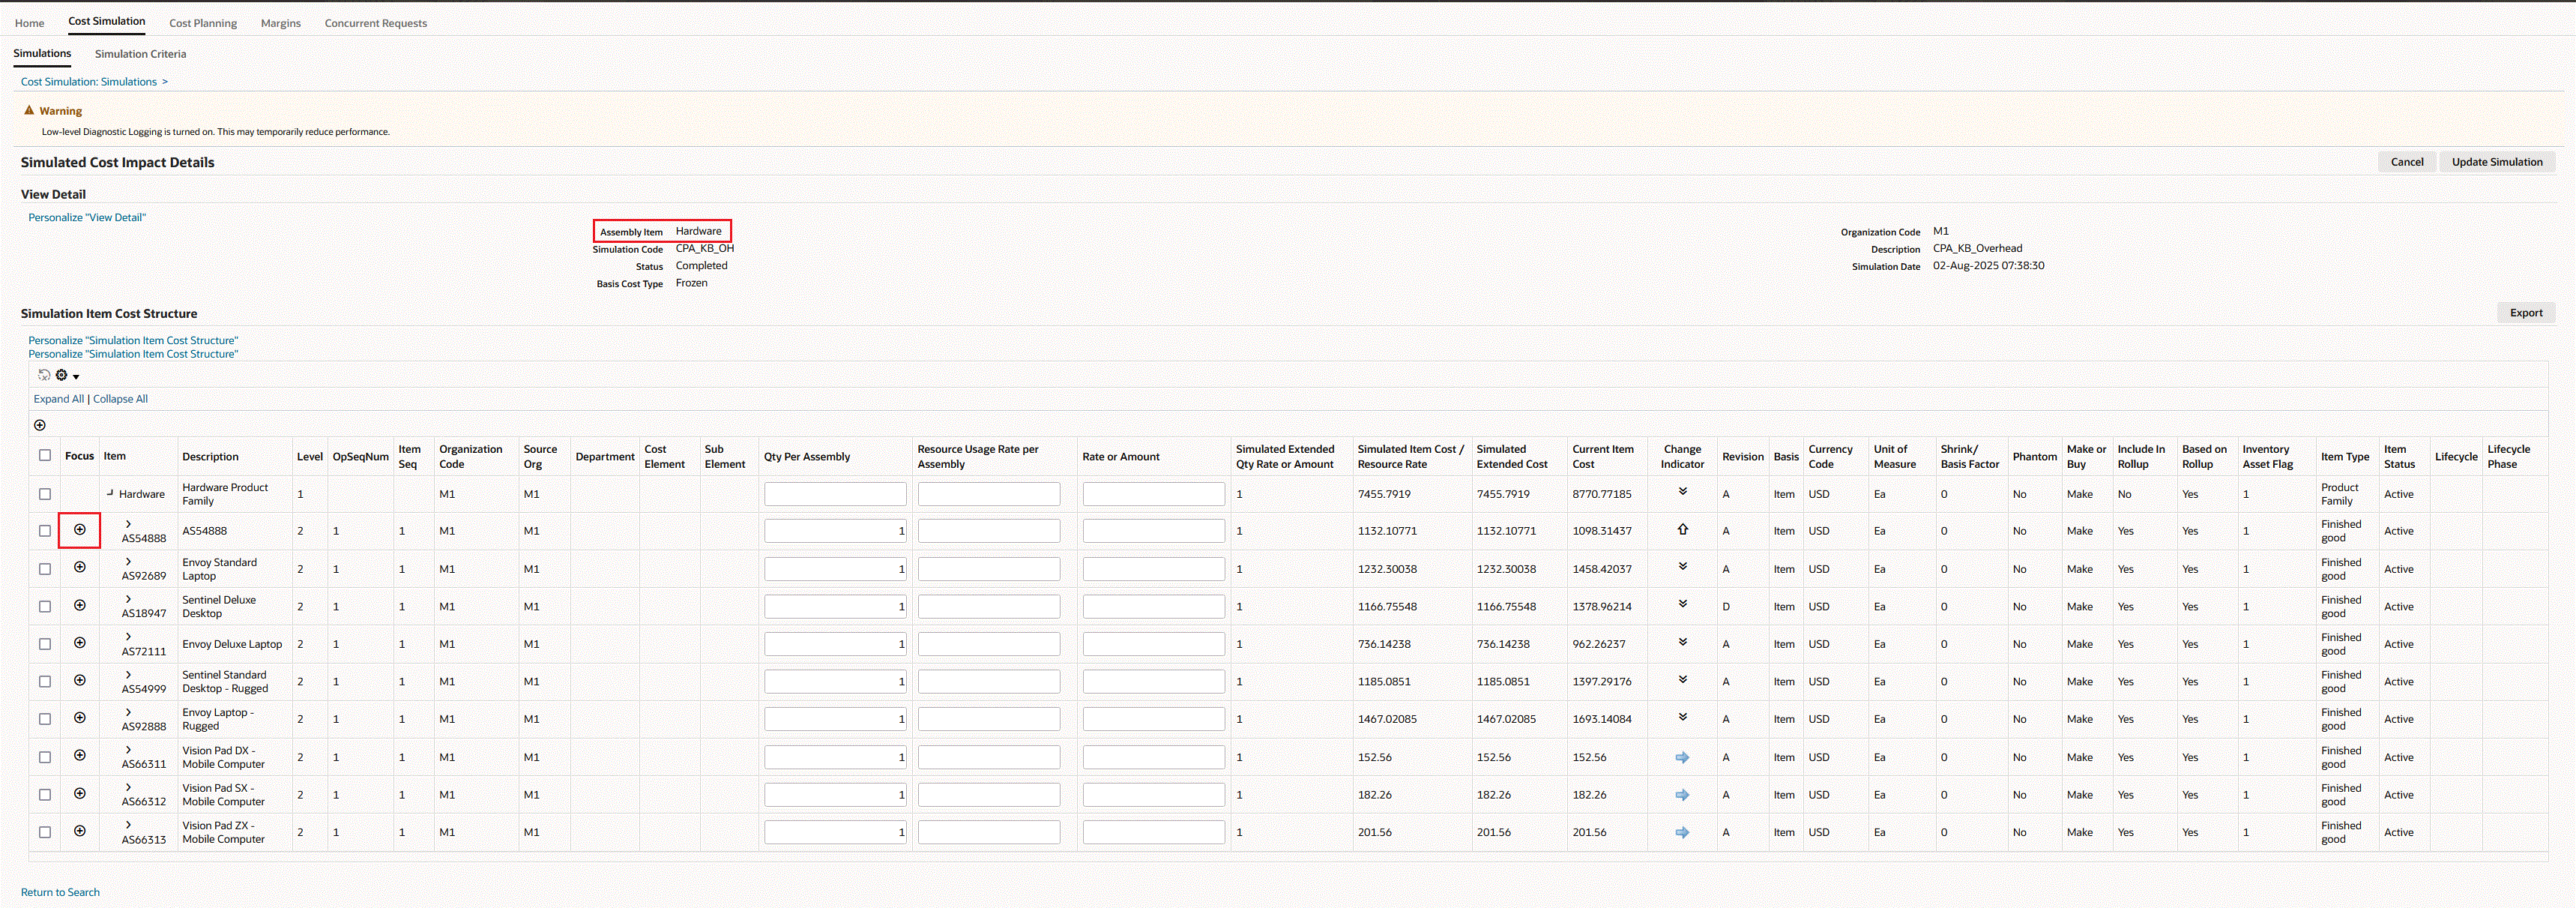Viewport: 2576px width, 908px height.
Task: Click the plus icon below Expand All
Action: point(40,425)
